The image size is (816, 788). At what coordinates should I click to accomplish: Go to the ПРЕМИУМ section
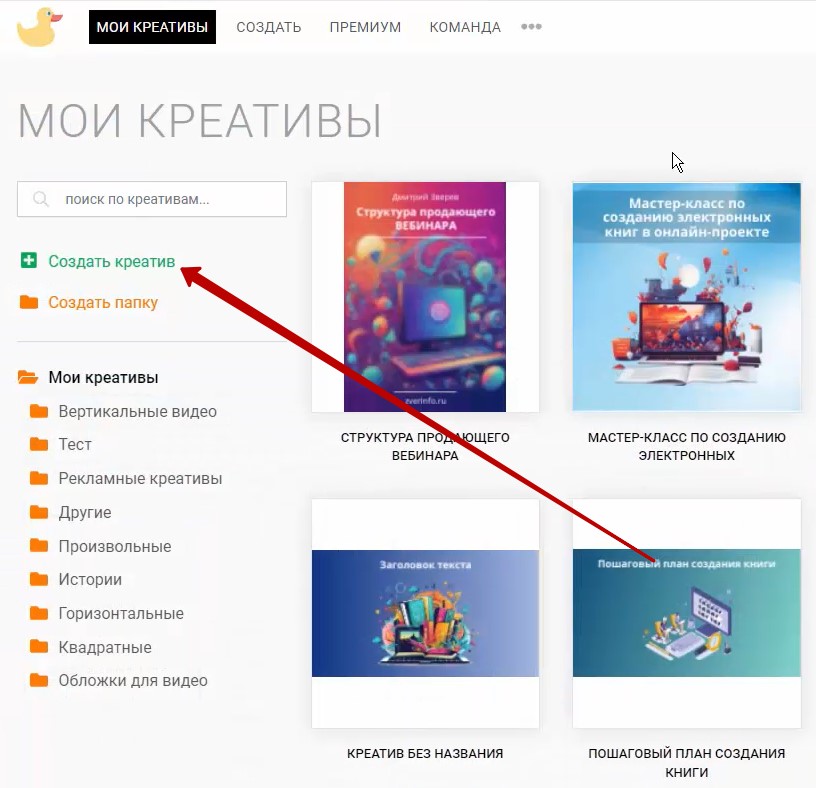coord(365,27)
